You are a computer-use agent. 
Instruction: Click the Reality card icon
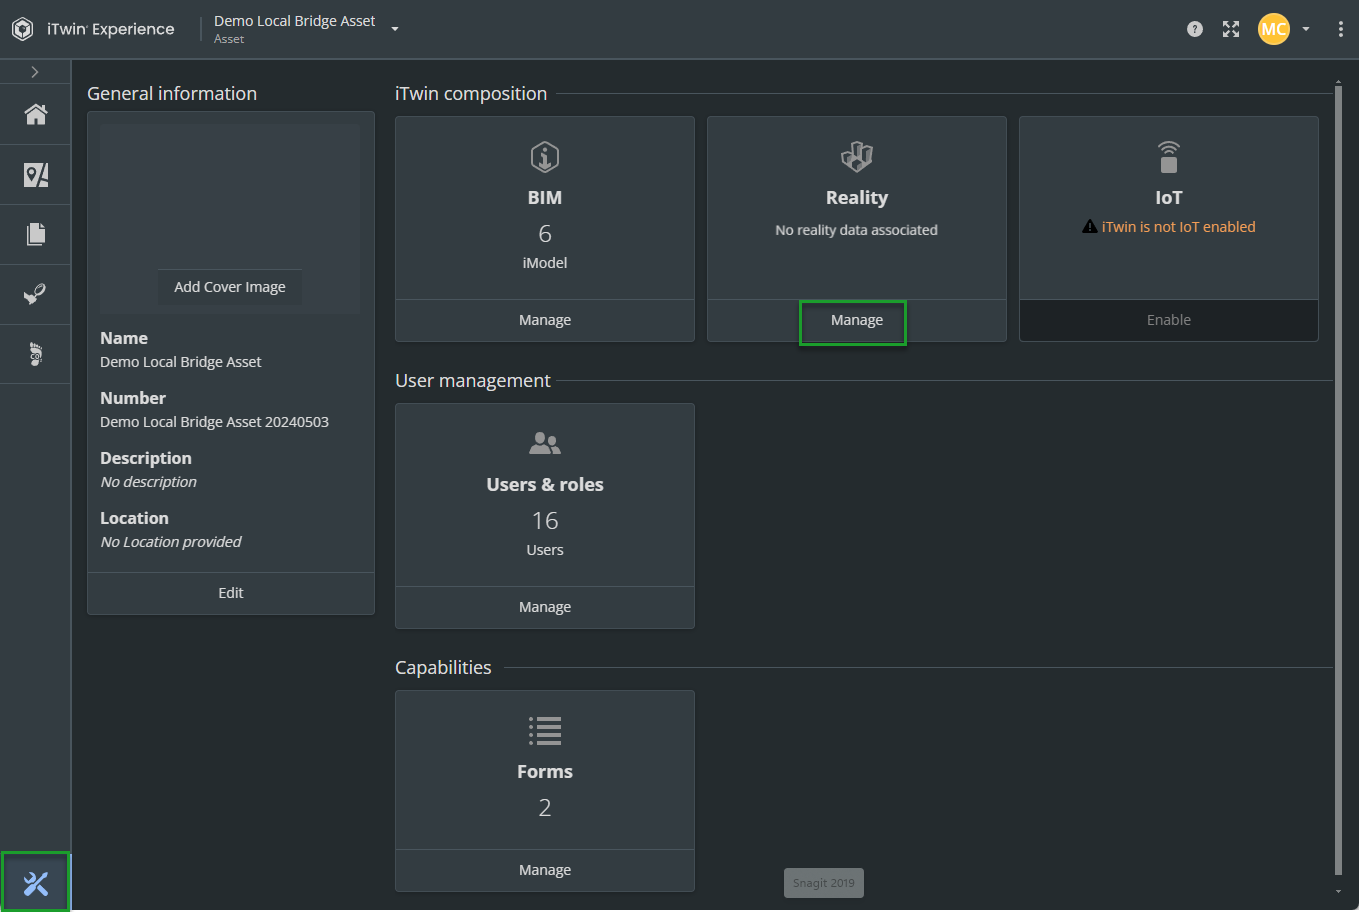pyautogui.click(x=857, y=157)
